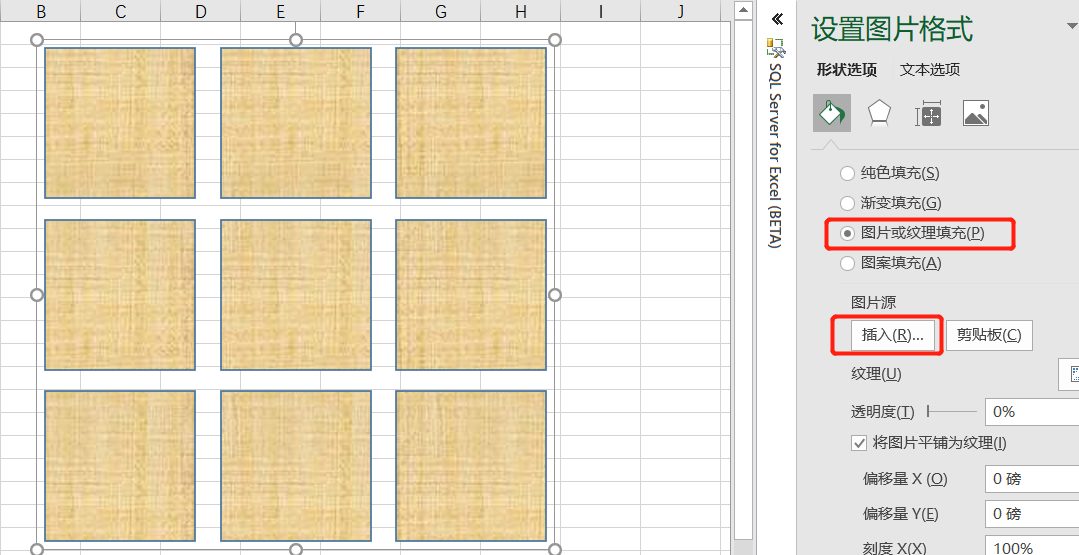
Task: Click the 图片源 label
Action: tap(873, 302)
